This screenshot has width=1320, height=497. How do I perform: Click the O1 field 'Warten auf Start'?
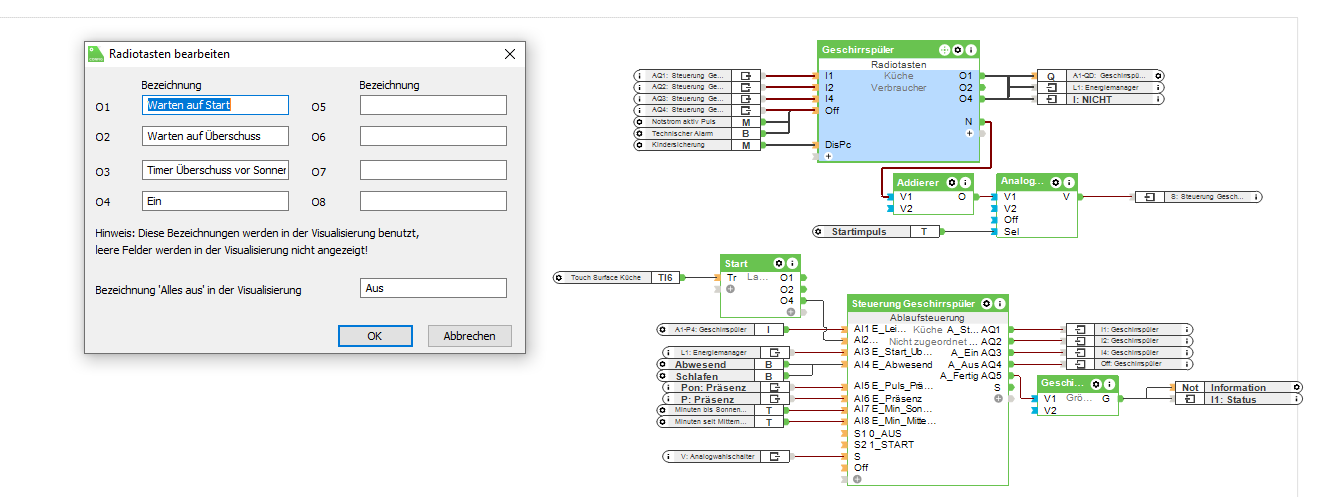215,105
